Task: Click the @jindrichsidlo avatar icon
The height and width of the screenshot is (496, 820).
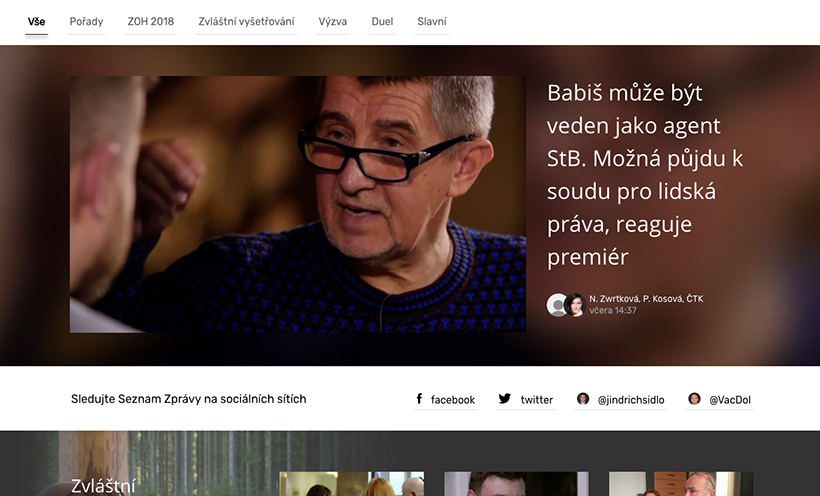Action: [x=583, y=399]
